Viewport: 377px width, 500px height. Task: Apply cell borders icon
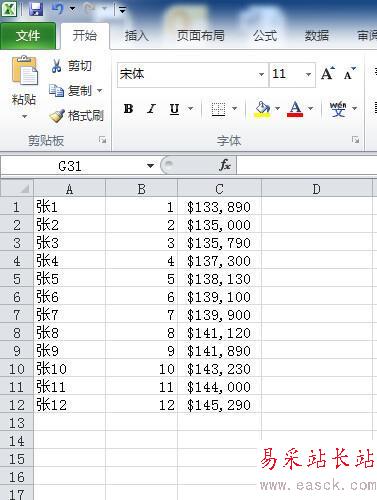pos(218,109)
